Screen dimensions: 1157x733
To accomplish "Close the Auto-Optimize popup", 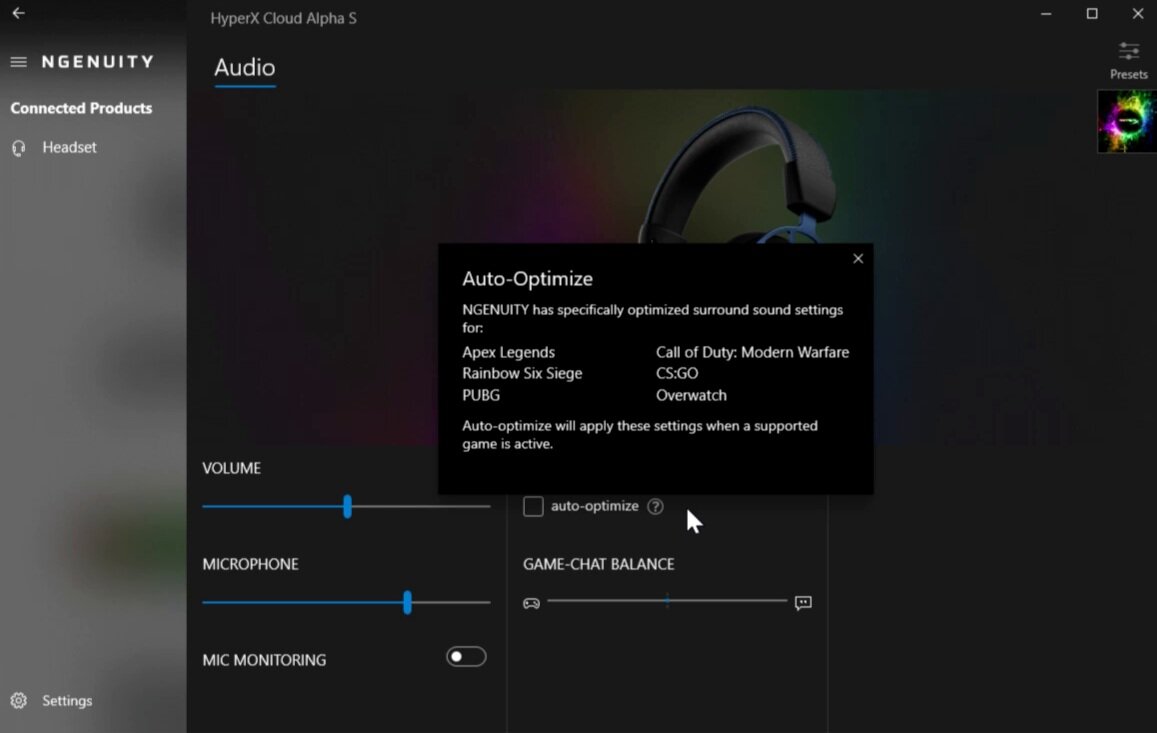I will click(857, 258).
